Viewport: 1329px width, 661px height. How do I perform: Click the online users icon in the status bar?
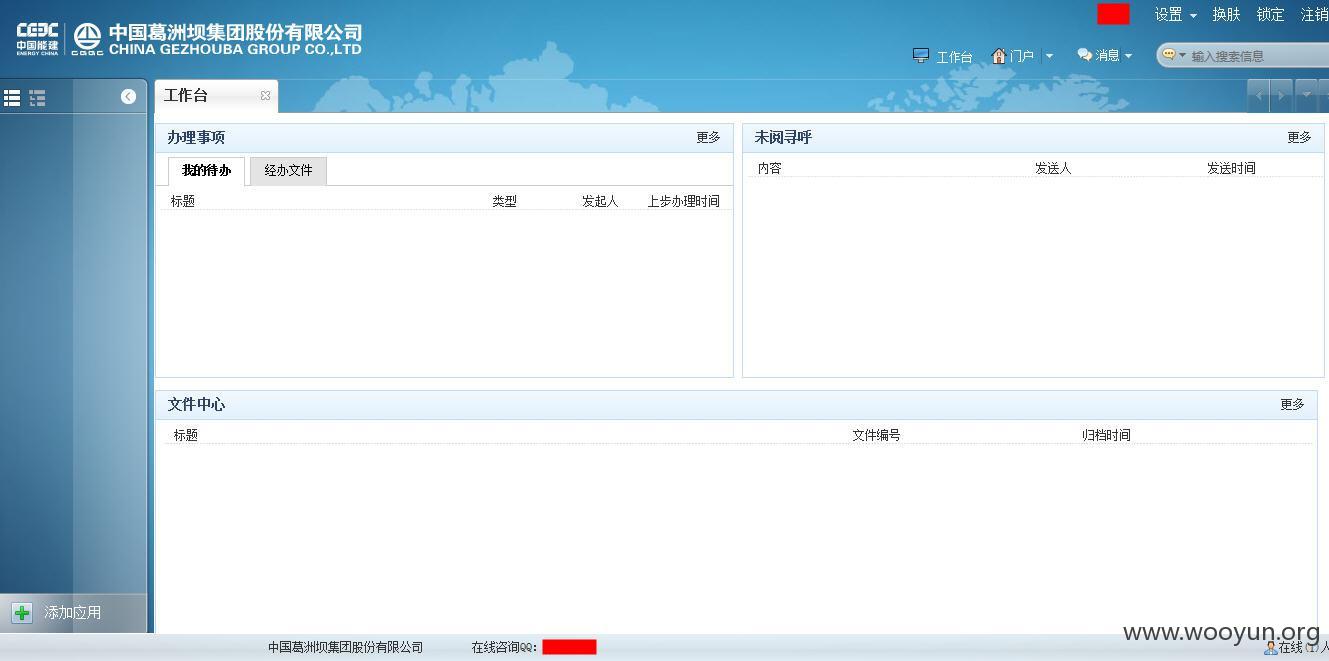[1270, 648]
